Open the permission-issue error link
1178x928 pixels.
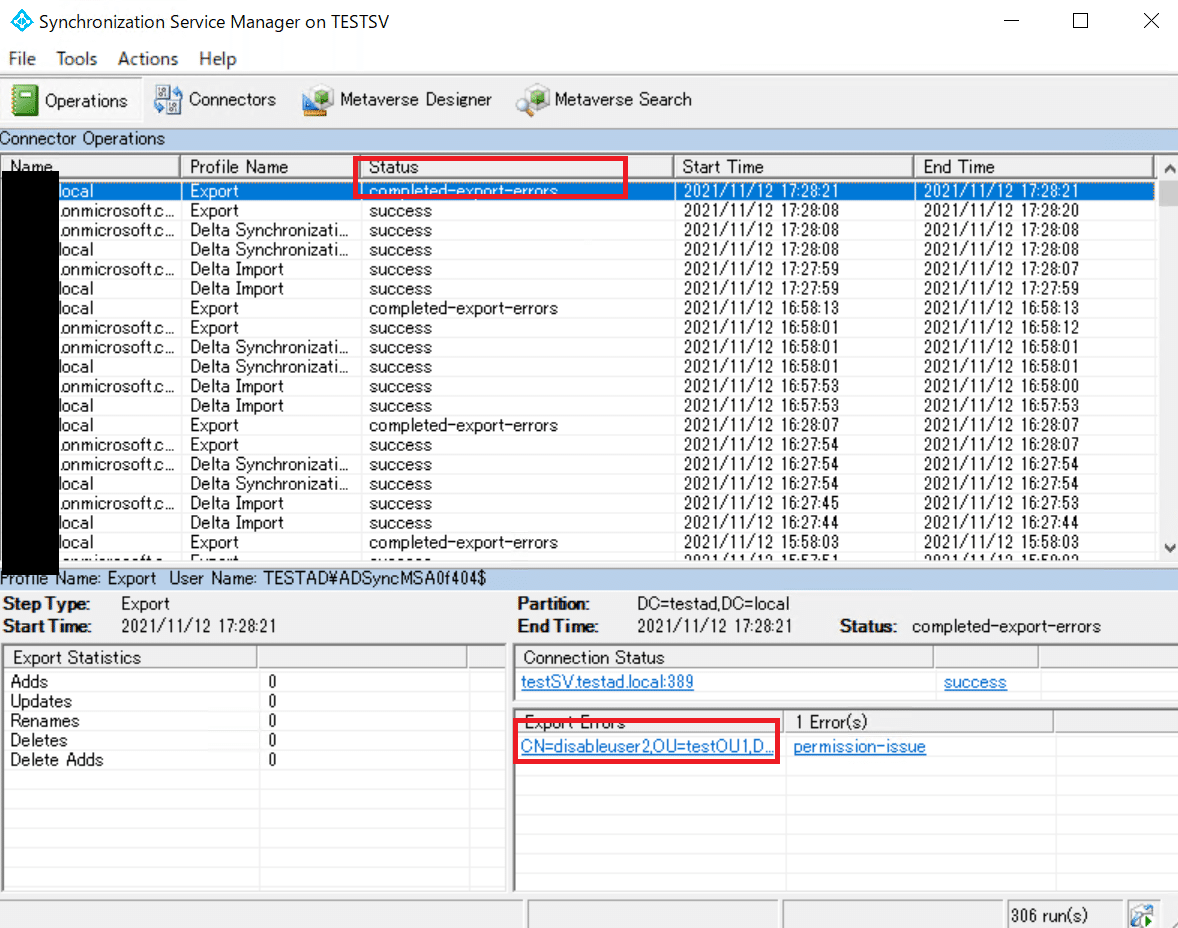click(x=859, y=747)
